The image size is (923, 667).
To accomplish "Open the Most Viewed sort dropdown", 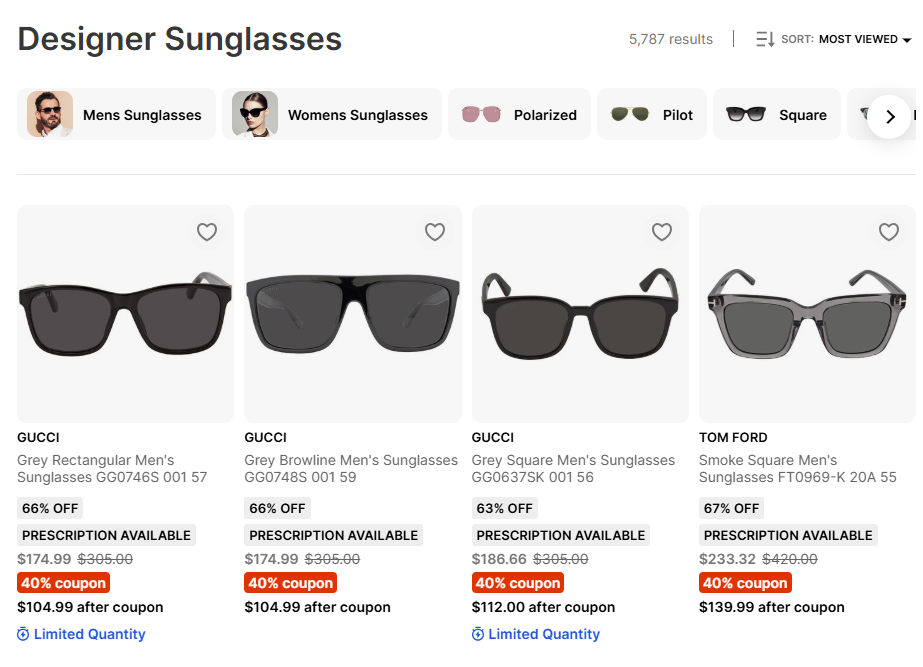I will pos(864,40).
